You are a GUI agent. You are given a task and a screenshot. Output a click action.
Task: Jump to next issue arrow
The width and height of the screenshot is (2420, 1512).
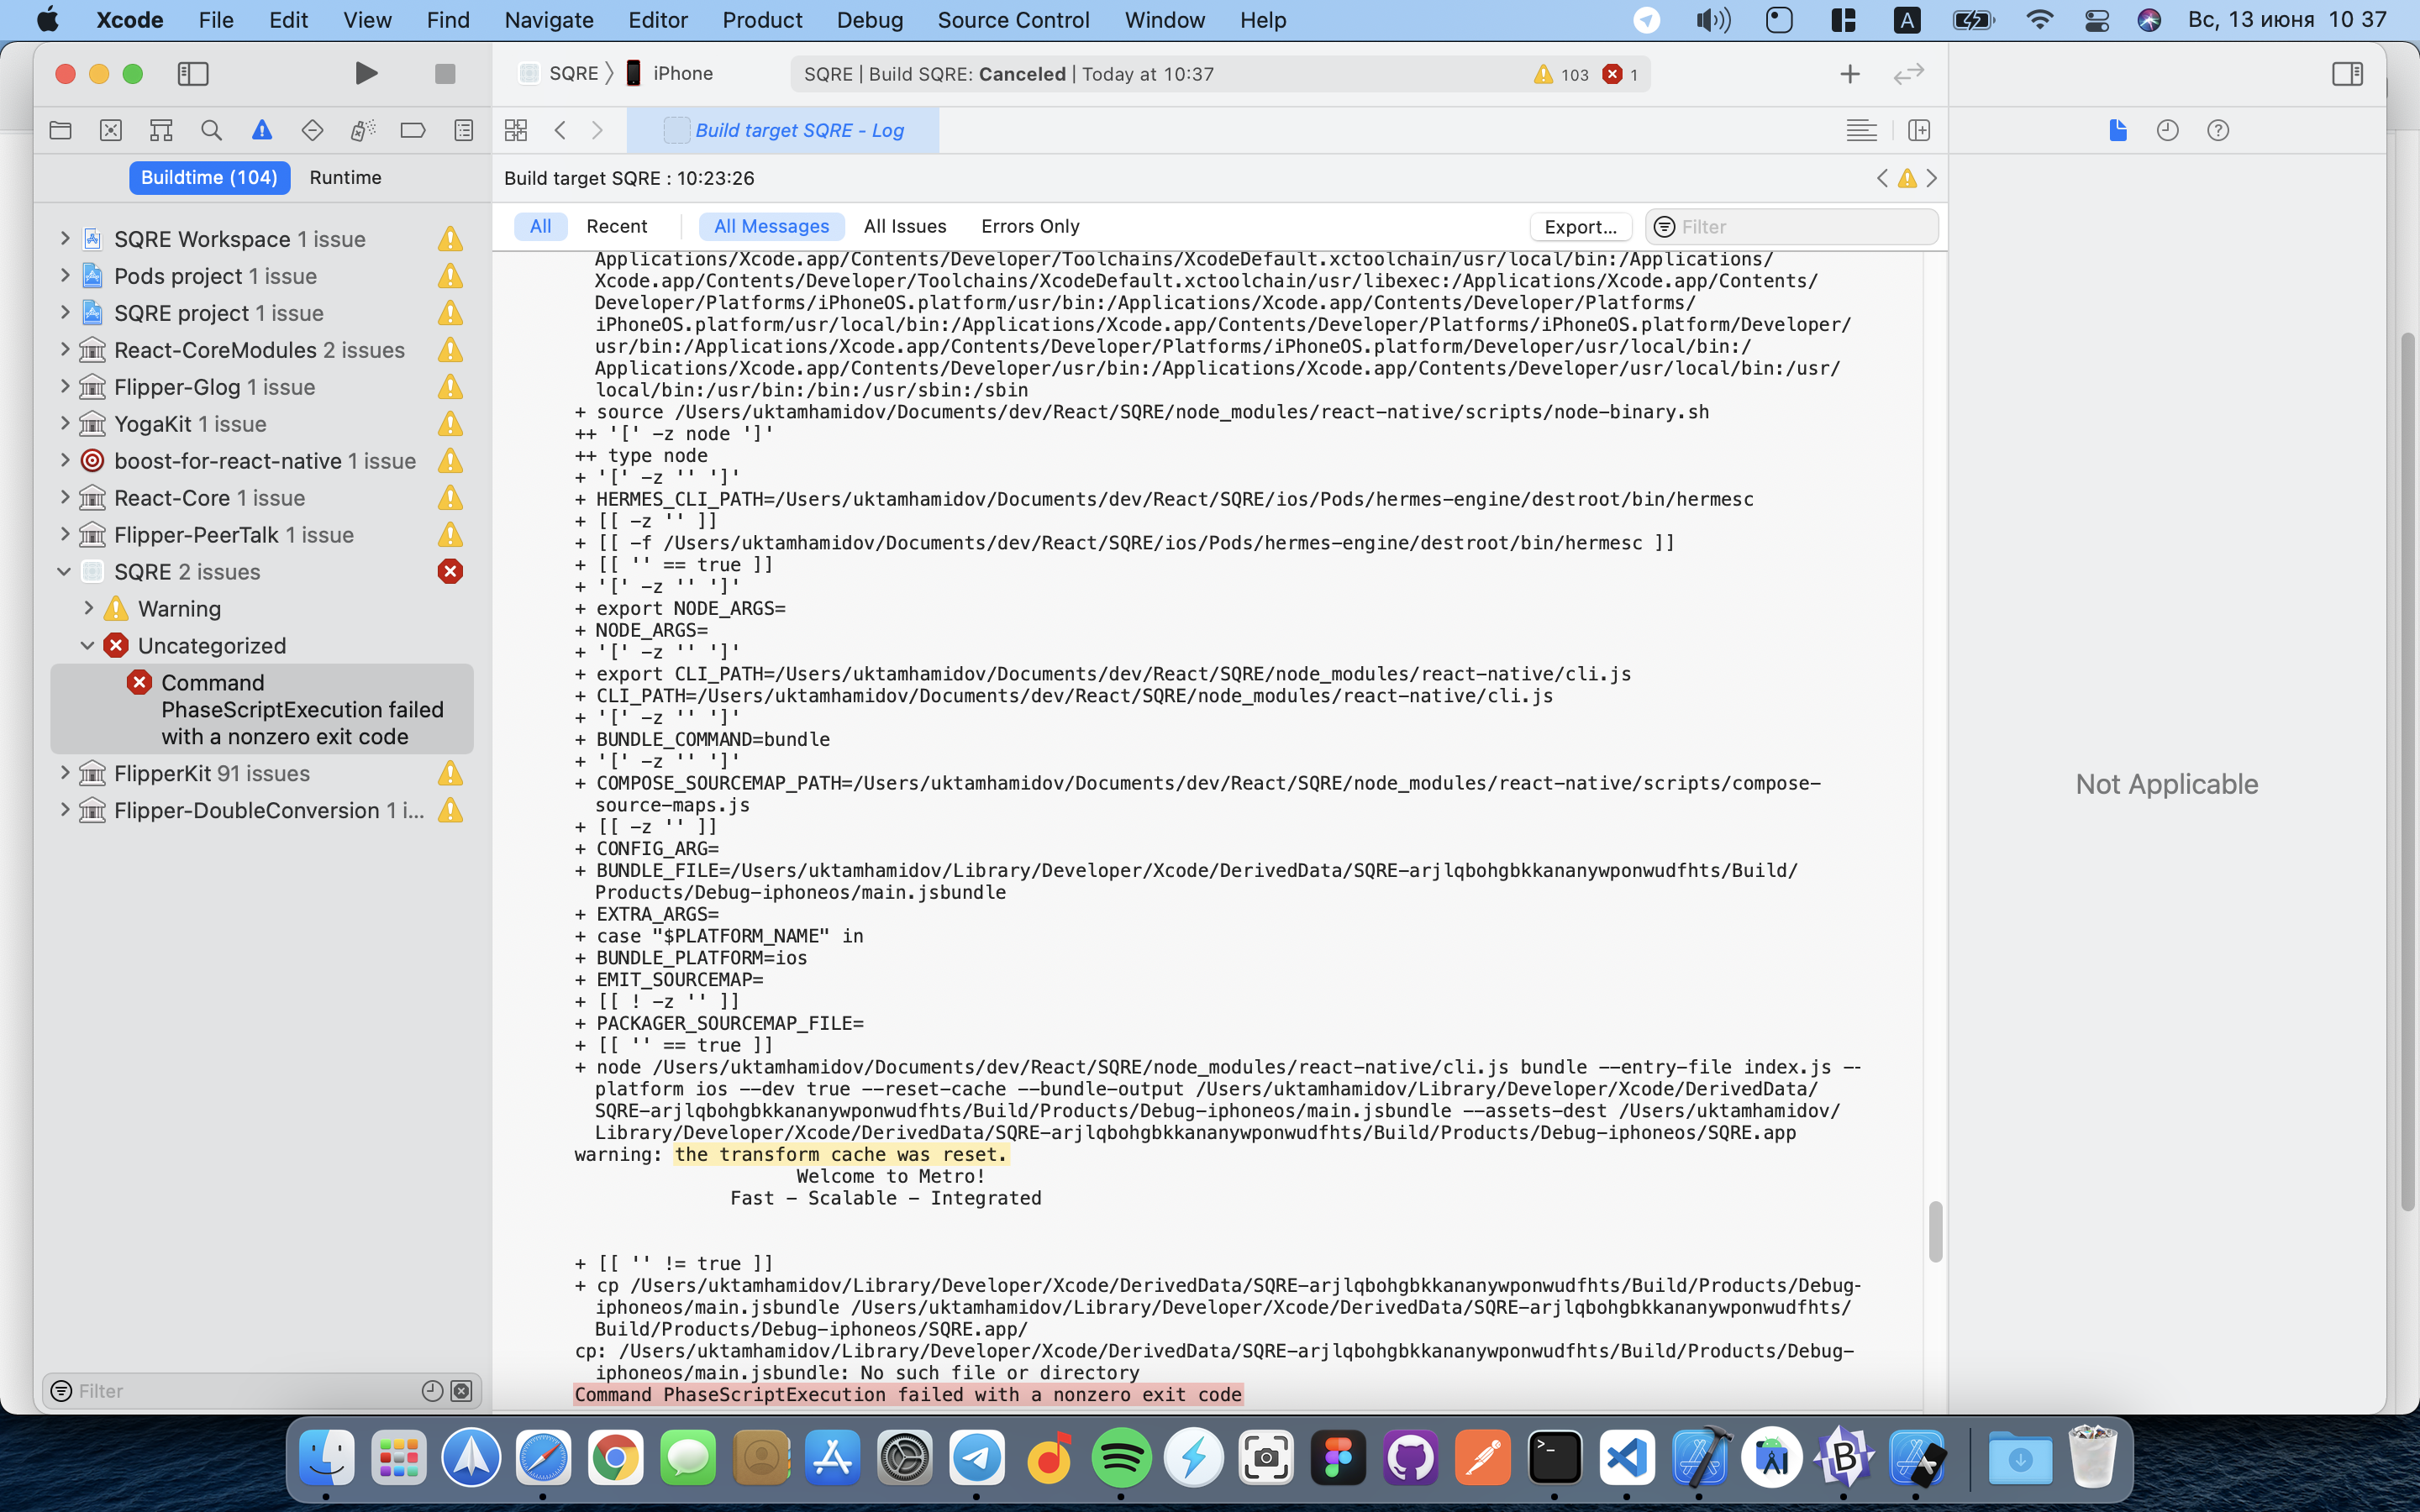1932,178
